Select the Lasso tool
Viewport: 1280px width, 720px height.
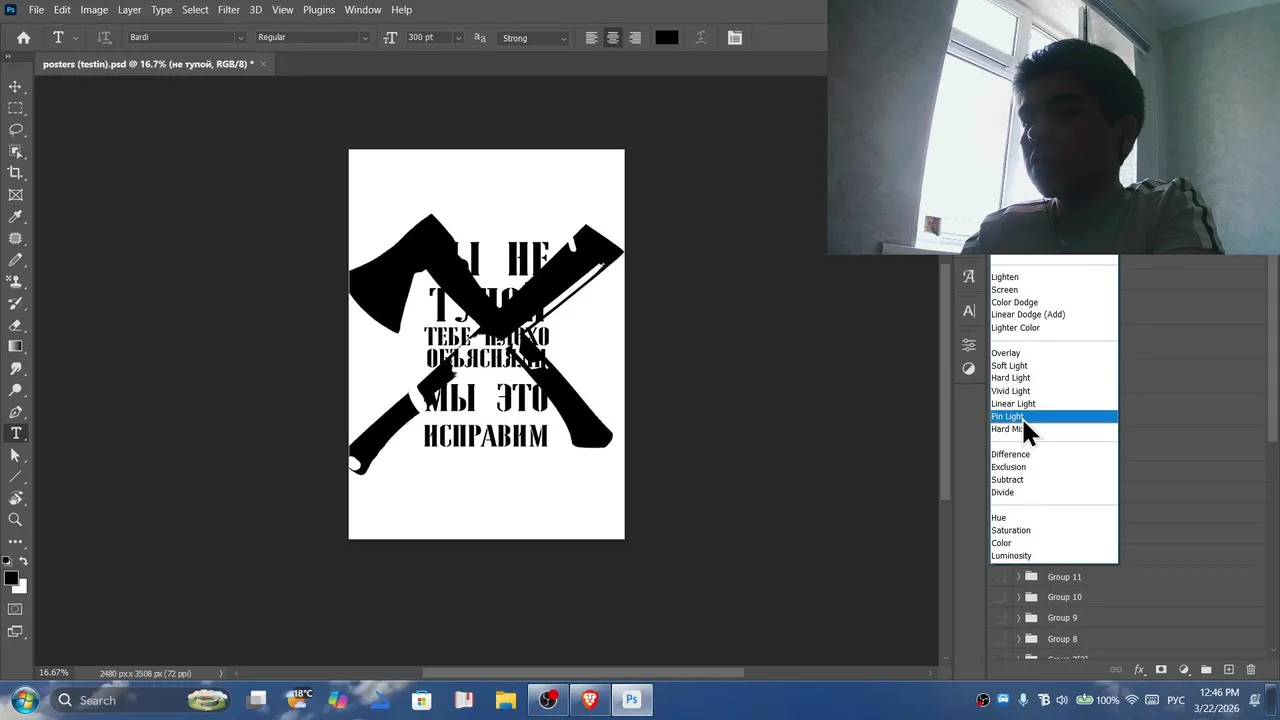15,130
